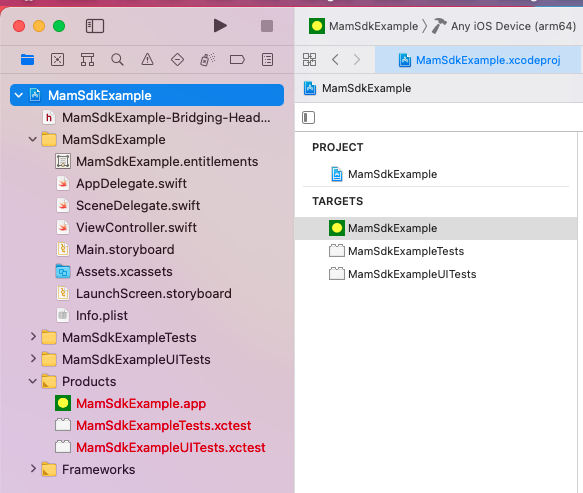Open the Debug navigator spray icon
This screenshot has height=493, width=583.
click(207, 59)
